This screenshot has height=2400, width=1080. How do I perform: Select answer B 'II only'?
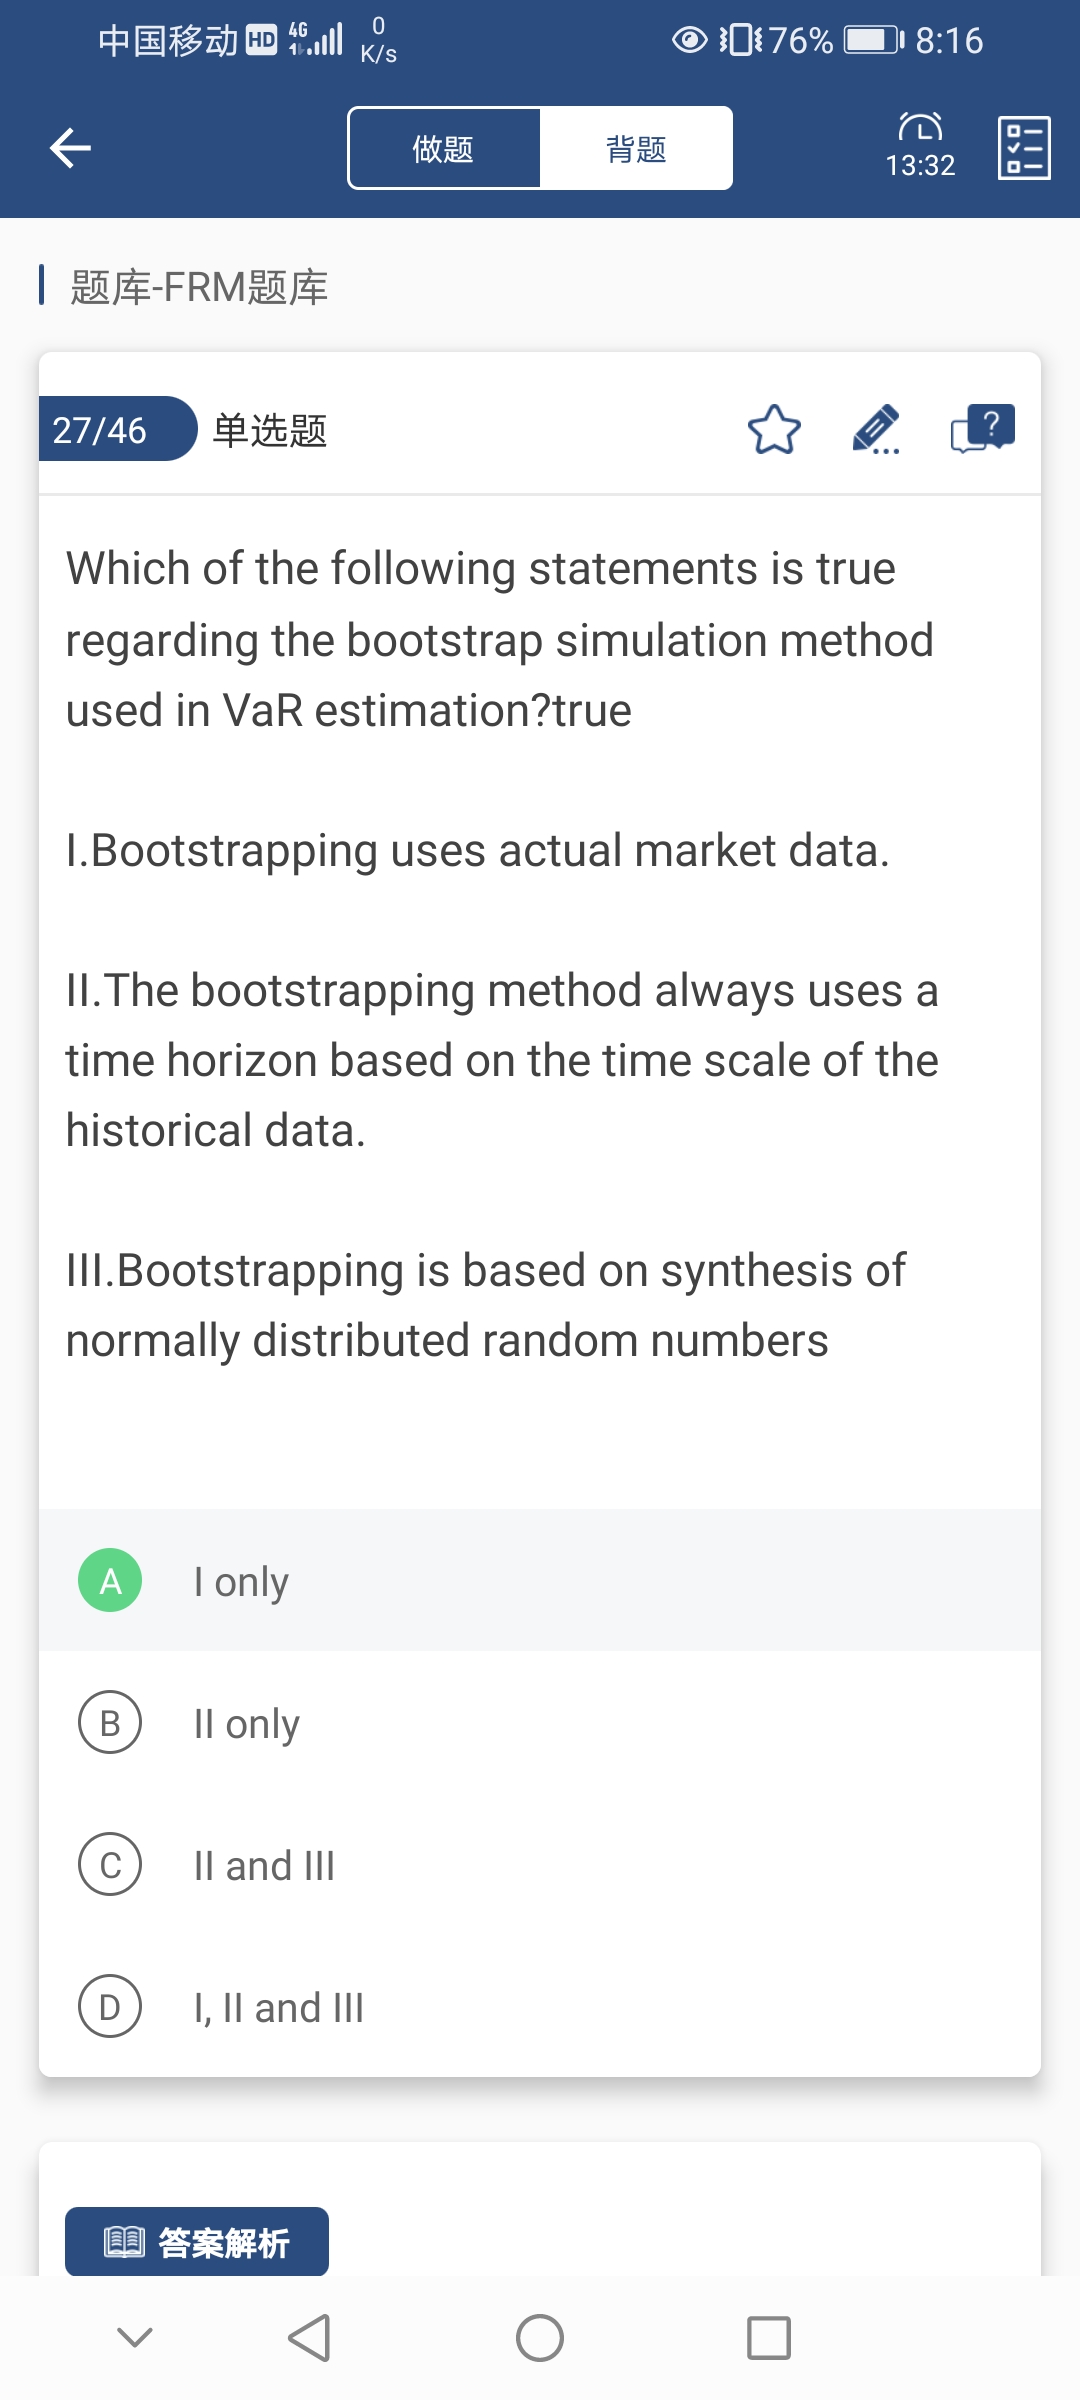pyautogui.click(x=540, y=1723)
